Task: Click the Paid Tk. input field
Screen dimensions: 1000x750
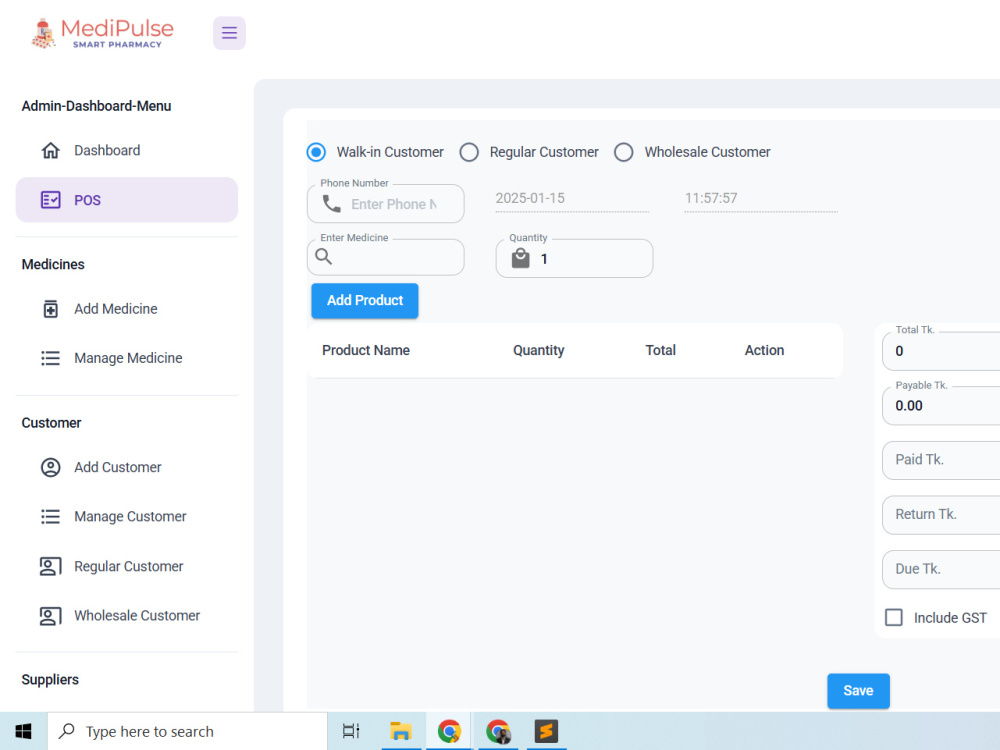Action: [x=941, y=460]
